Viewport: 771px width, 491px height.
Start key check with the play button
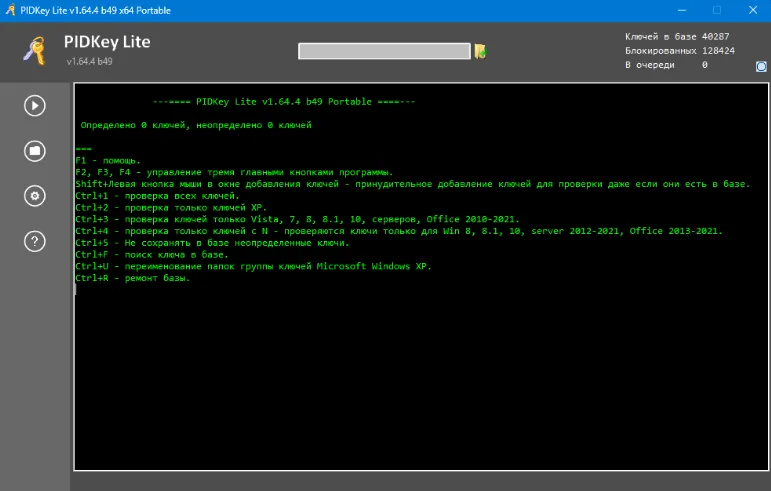click(35, 106)
